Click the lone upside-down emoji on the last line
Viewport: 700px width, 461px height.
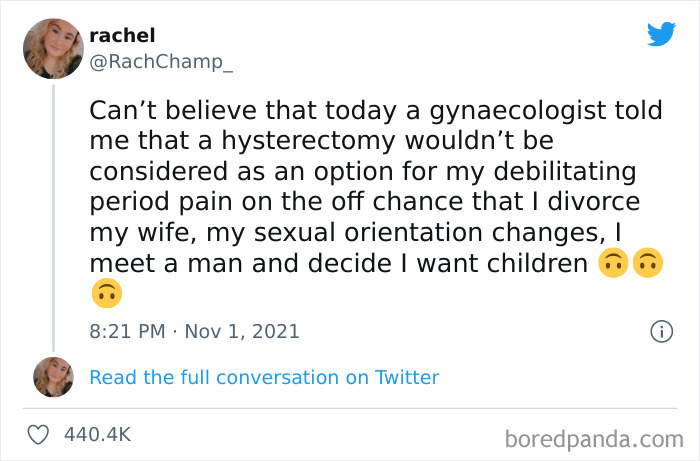(x=104, y=294)
